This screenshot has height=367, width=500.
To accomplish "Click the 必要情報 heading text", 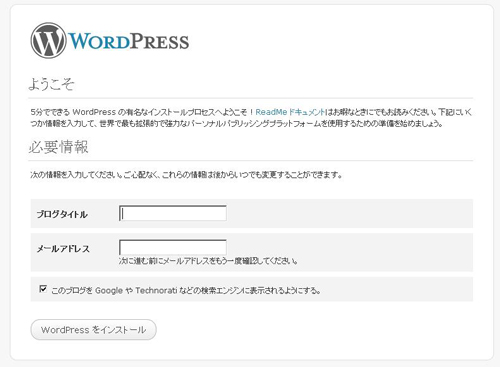I will click(59, 147).
